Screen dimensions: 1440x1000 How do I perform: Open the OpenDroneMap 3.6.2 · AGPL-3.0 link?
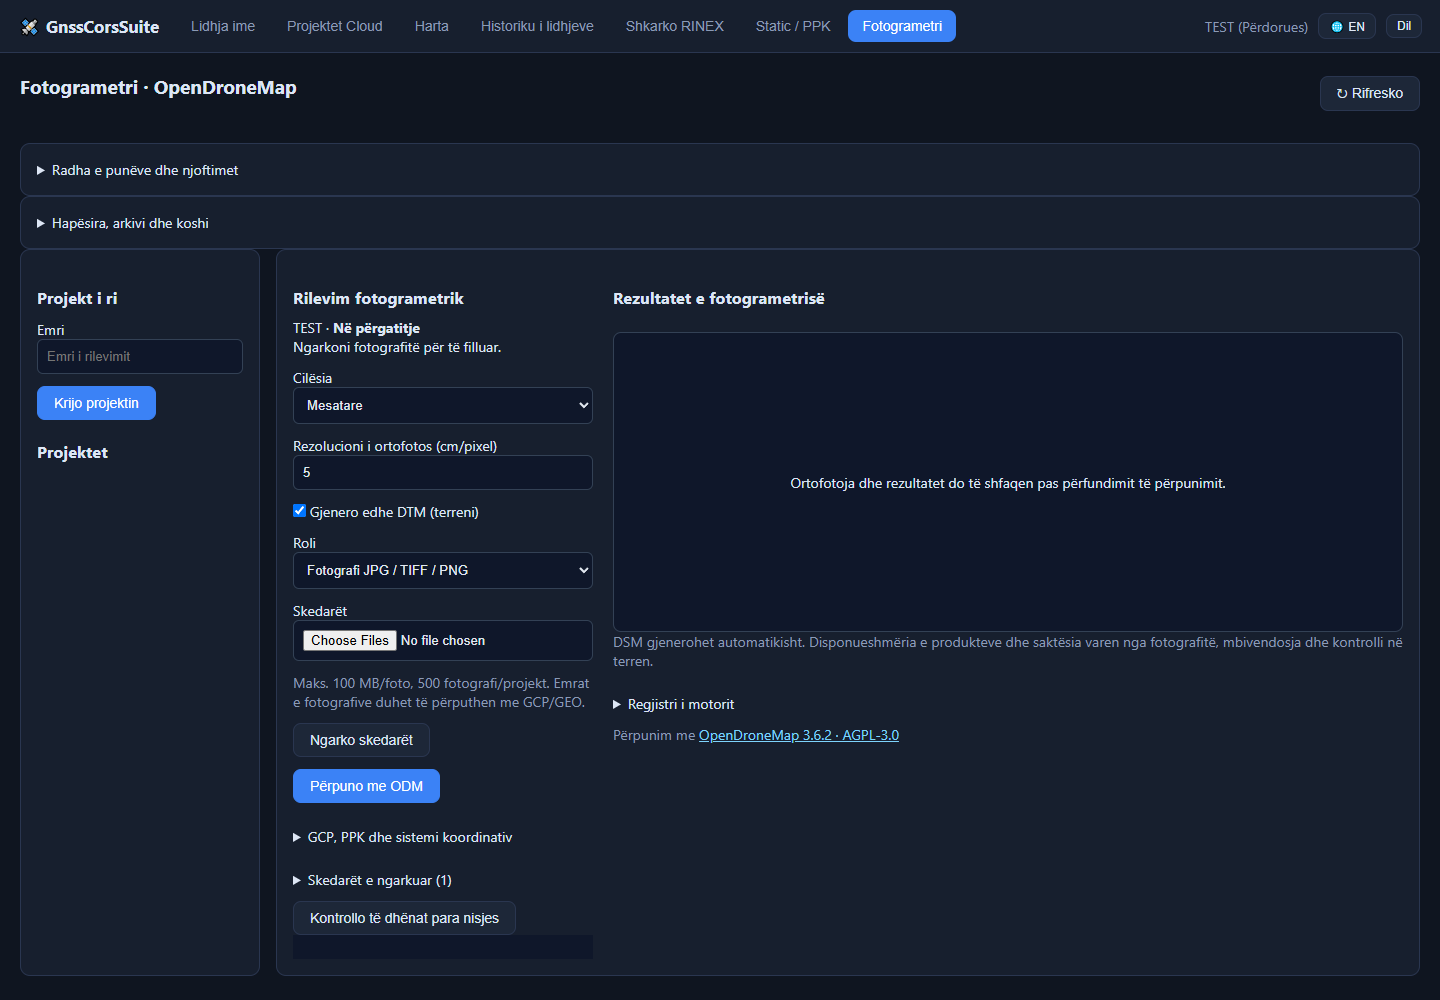799,735
